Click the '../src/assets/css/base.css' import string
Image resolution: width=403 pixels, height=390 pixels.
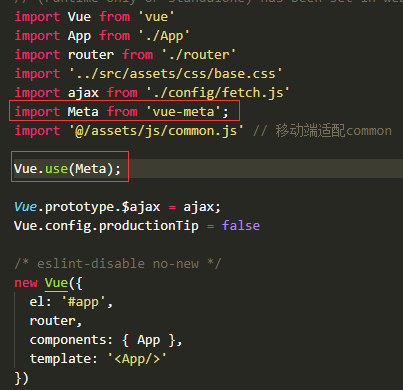(x=176, y=74)
